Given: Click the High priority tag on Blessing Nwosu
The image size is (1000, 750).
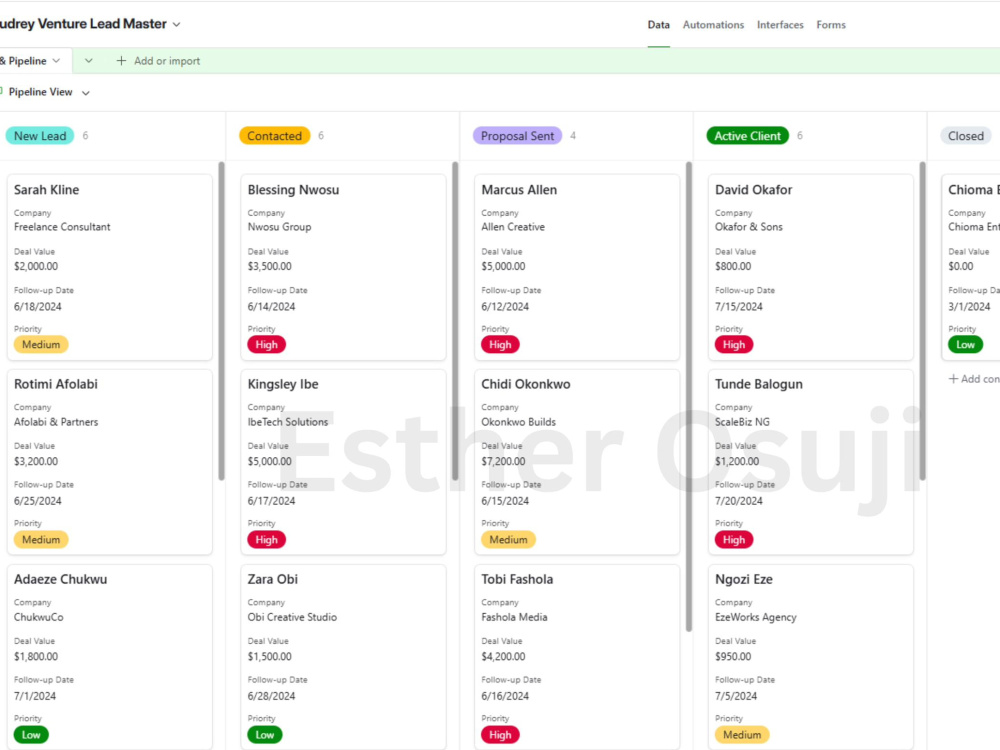Looking at the screenshot, I should [x=267, y=345].
